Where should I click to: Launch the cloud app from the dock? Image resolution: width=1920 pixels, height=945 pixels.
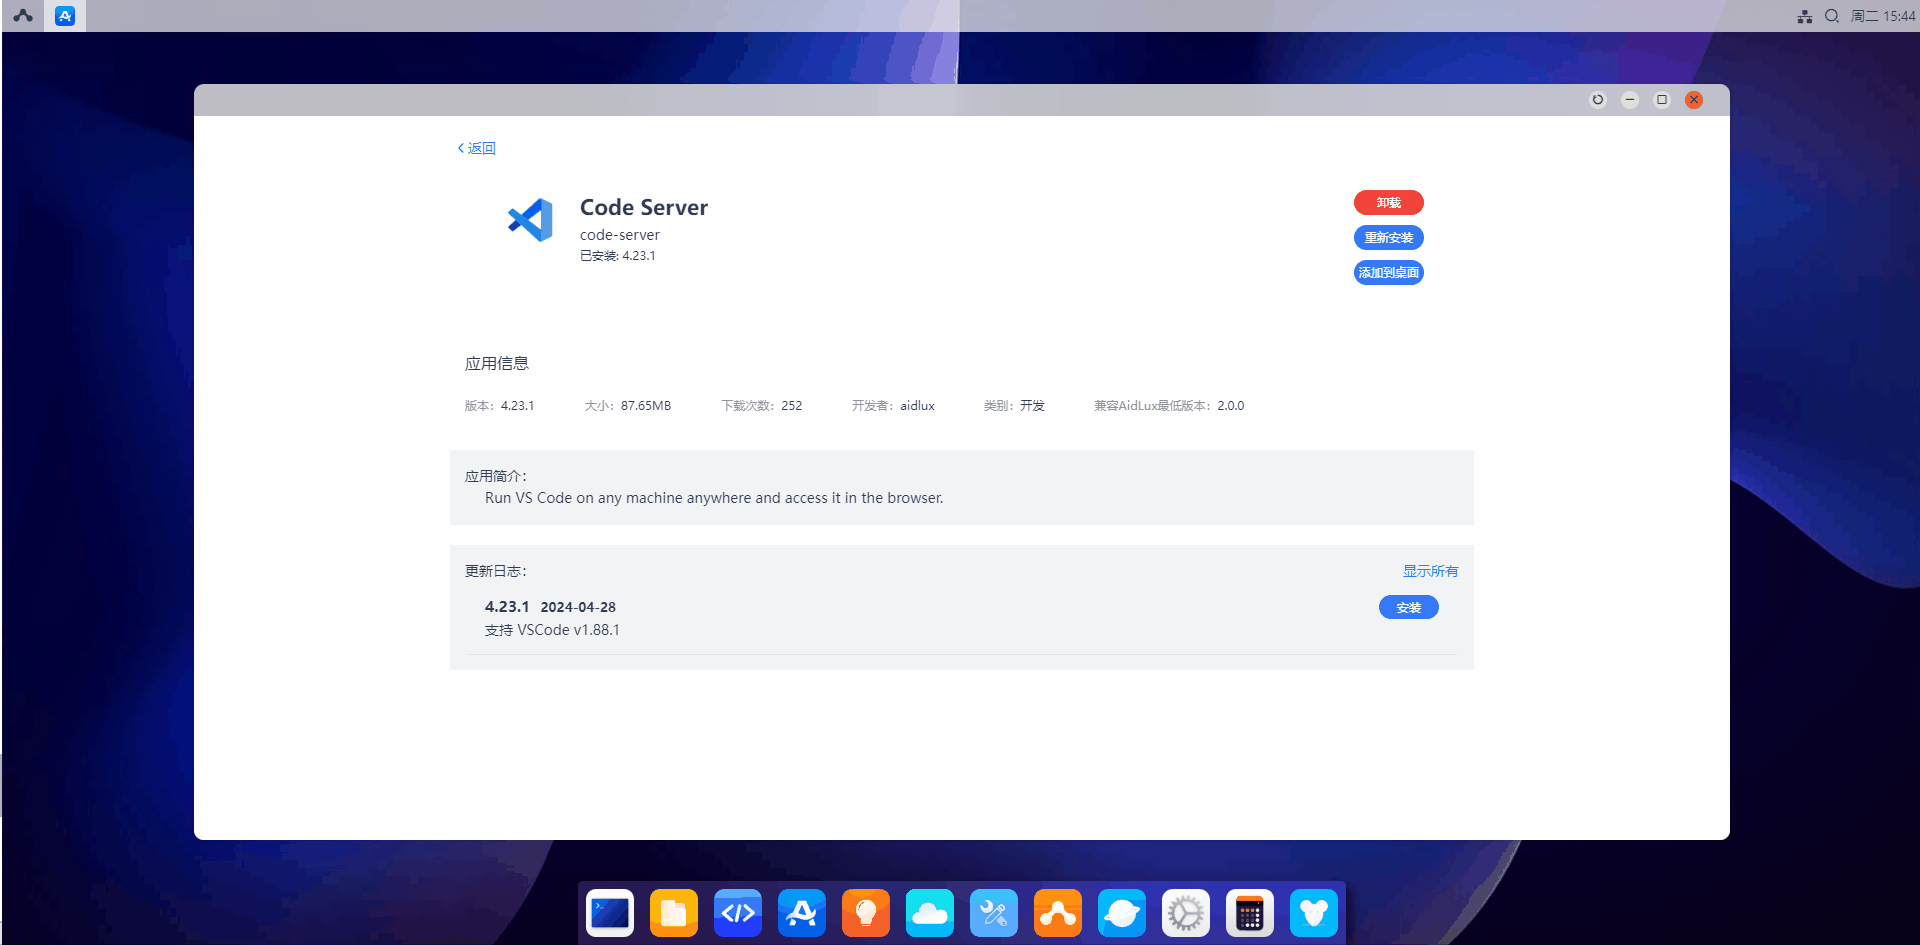pos(930,913)
